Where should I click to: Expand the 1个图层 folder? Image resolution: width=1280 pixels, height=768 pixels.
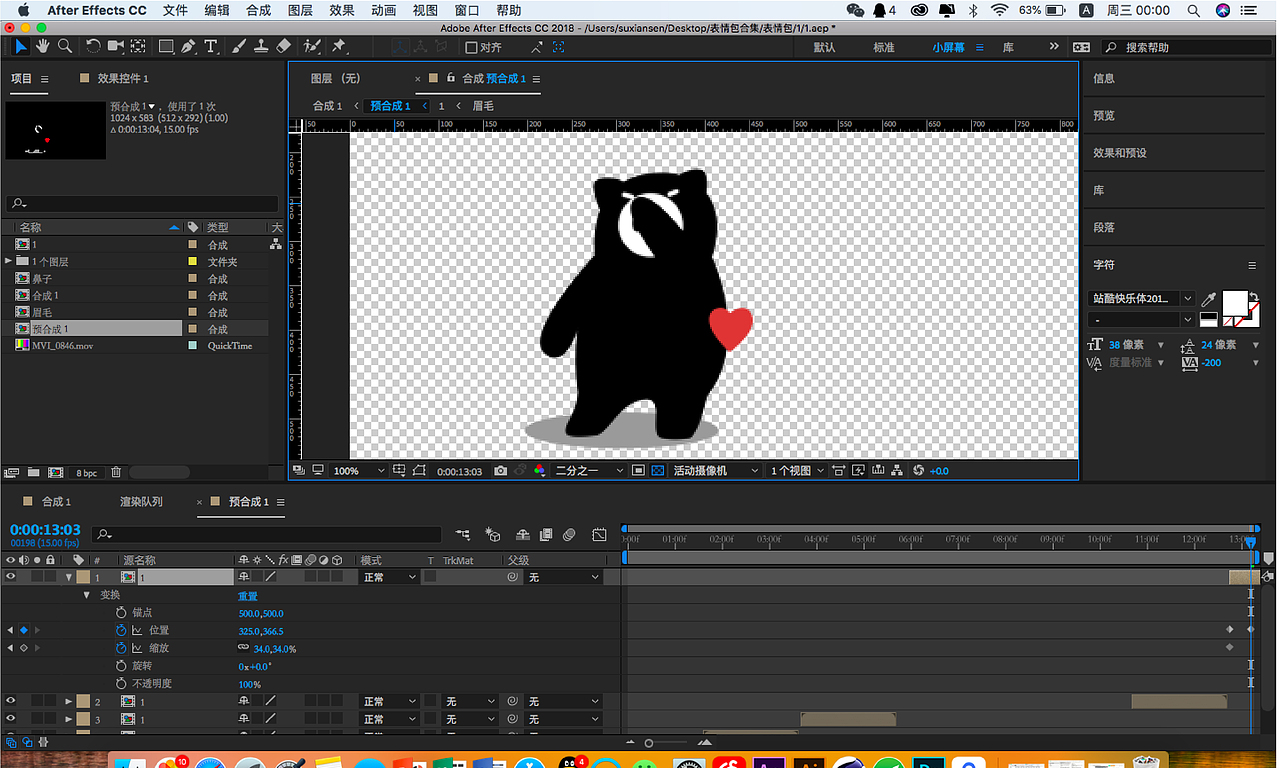[x=9, y=261]
